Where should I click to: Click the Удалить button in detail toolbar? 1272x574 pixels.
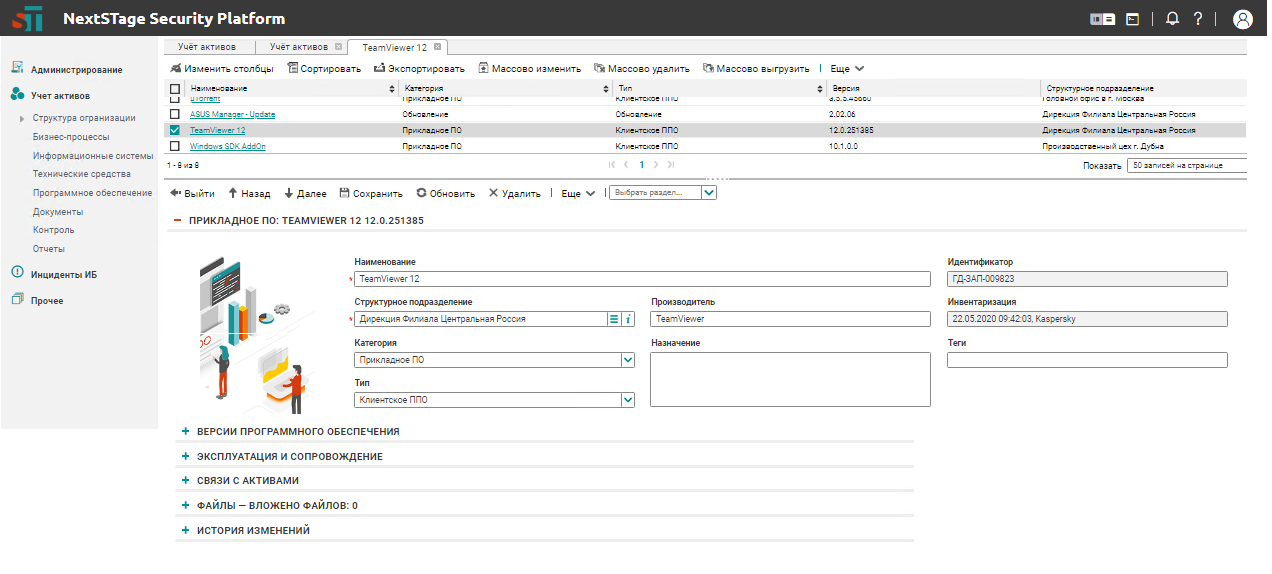coord(514,194)
